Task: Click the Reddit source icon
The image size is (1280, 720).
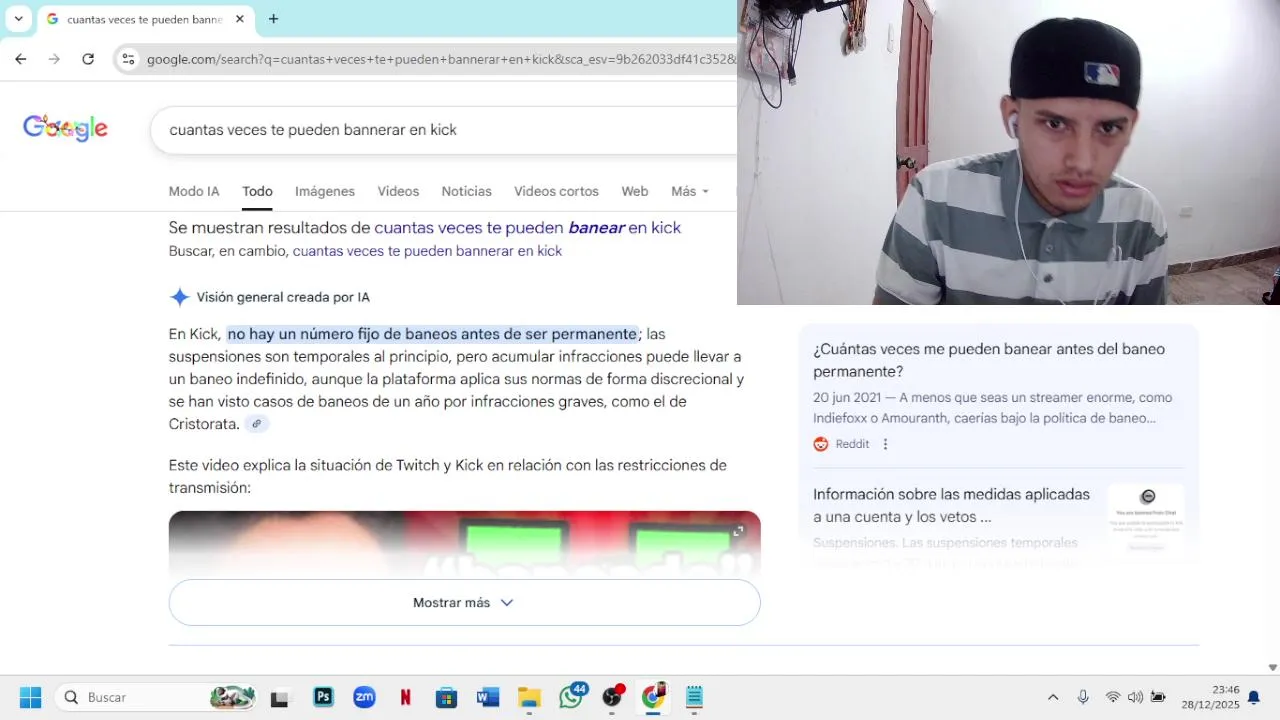Action: pyautogui.click(x=821, y=444)
